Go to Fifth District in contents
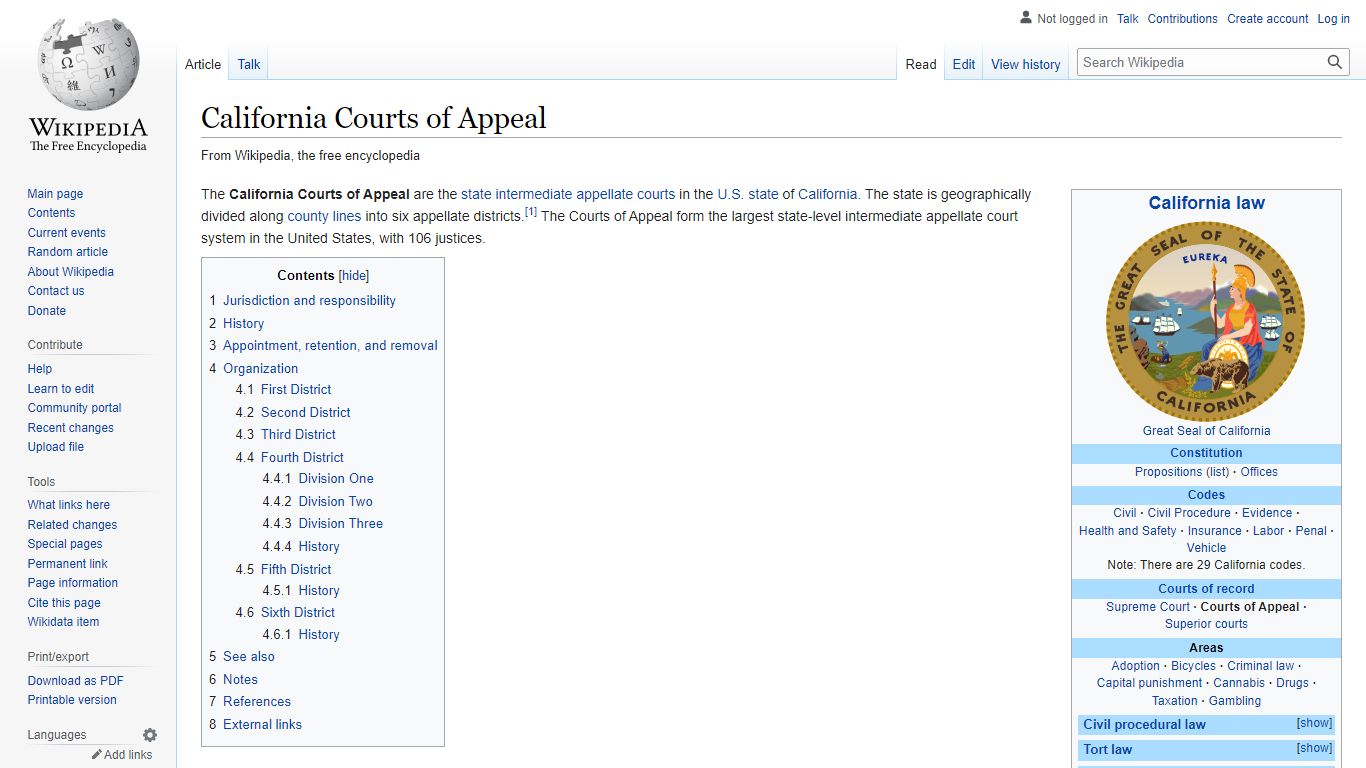This screenshot has height=768, width=1366. pos(296,569)
